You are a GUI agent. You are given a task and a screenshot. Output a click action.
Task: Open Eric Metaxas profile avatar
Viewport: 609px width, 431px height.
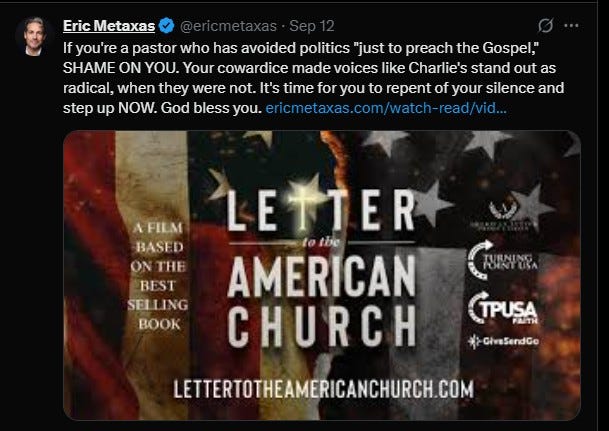point(34,36)
